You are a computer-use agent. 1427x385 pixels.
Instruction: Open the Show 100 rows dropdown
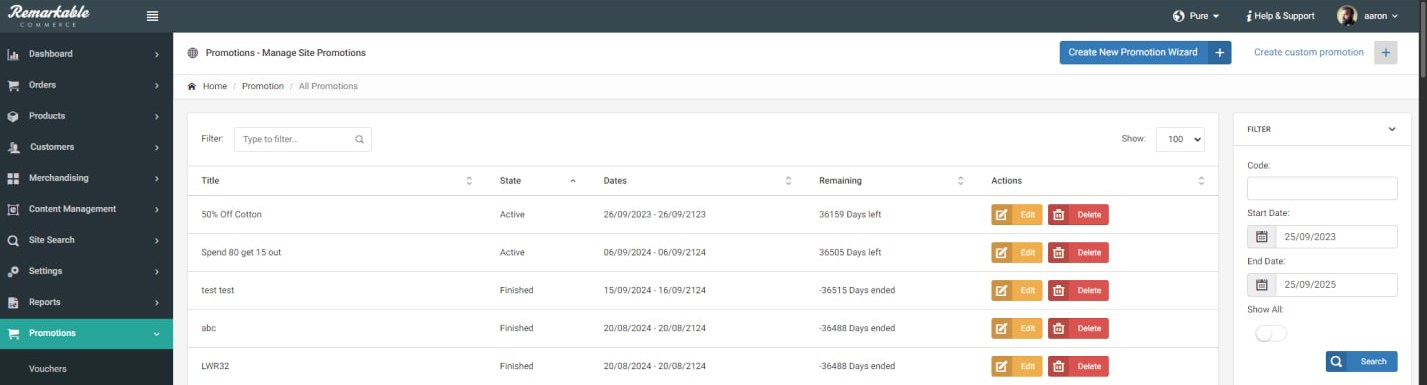tap(1180, 139)
